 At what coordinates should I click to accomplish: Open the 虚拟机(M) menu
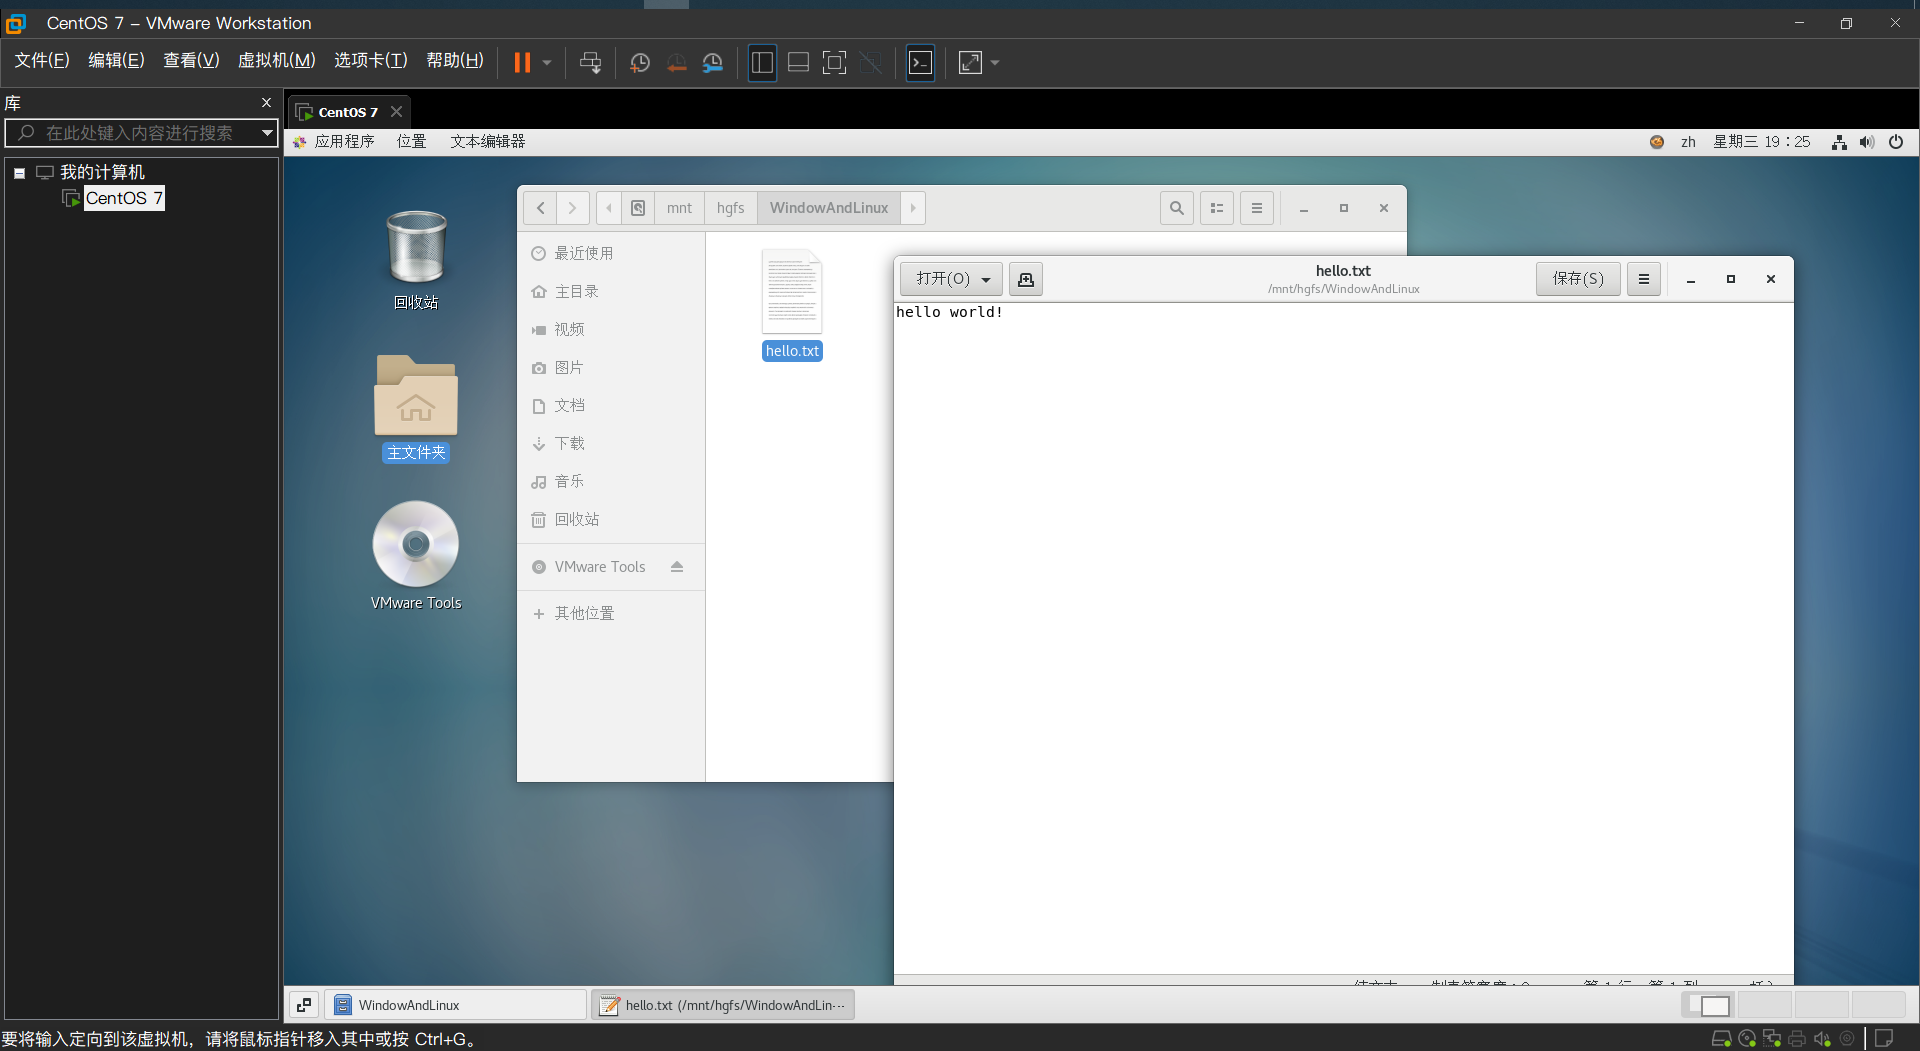(276, 61)
